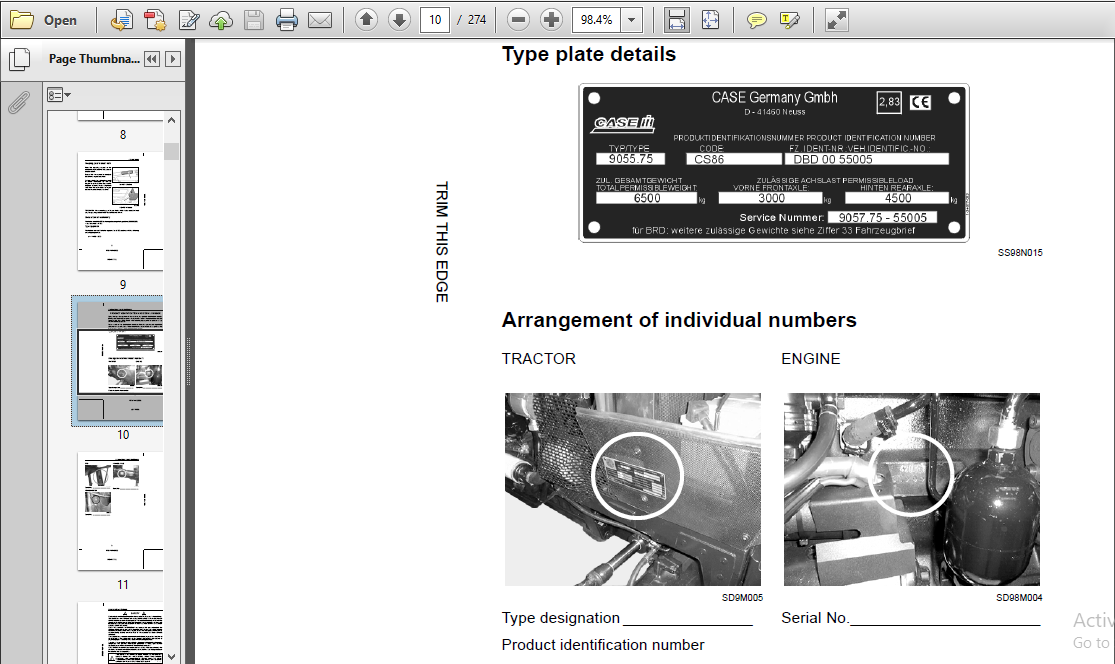The width and height of the screenshot is (1115, 664).
Task: Open the Attachments paperclip panel
Action: tap(19, 103)
